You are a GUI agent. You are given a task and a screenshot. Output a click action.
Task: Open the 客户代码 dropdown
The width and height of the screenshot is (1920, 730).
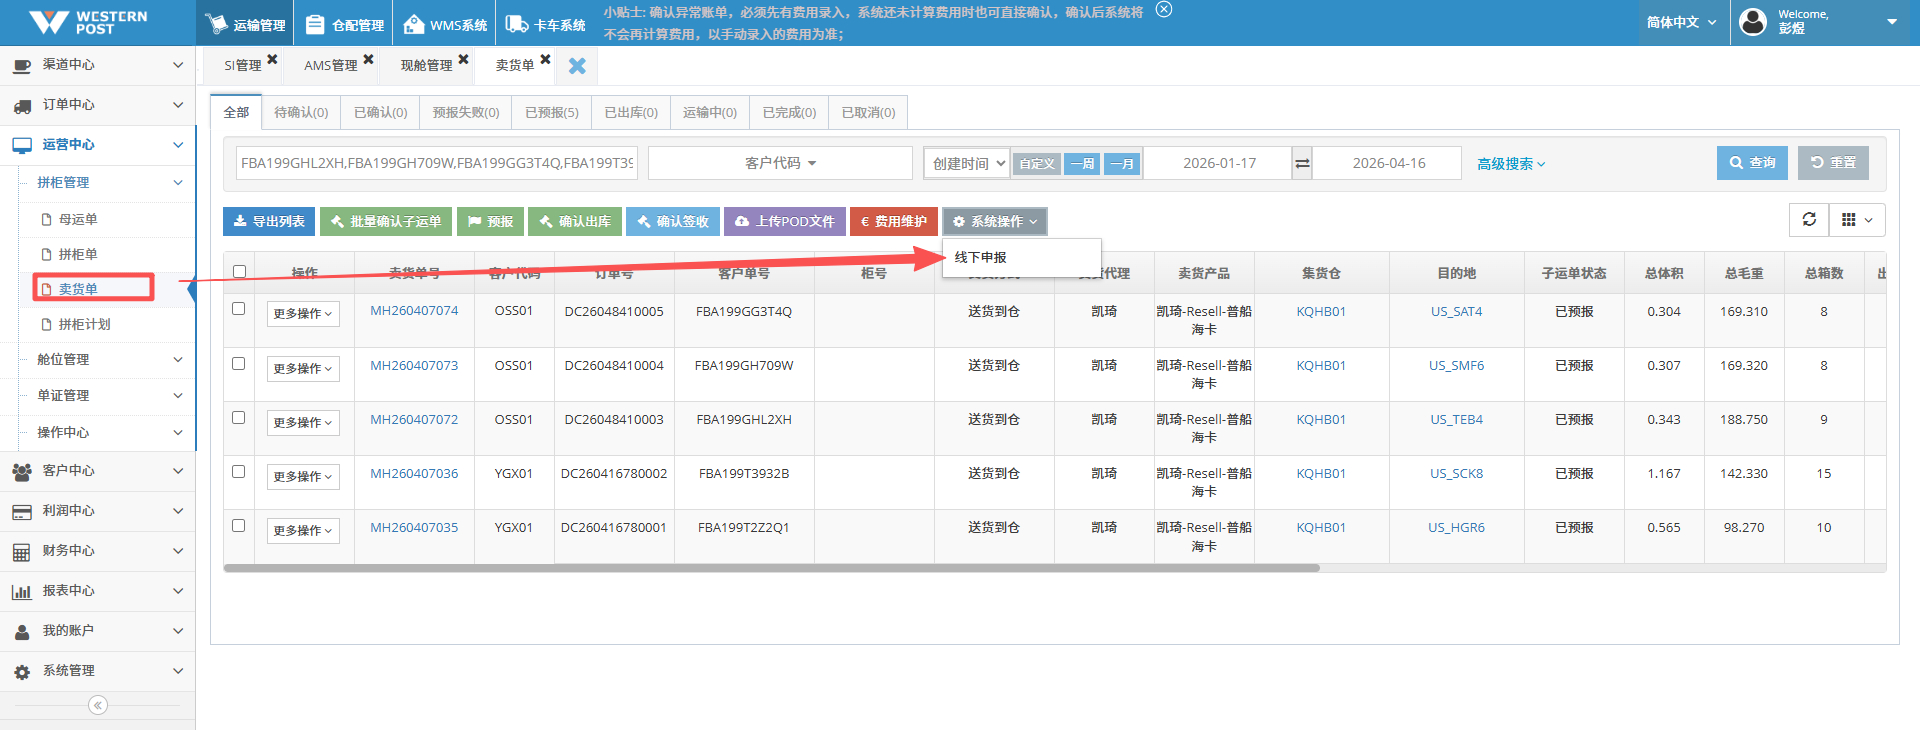(x=780, y=163)
